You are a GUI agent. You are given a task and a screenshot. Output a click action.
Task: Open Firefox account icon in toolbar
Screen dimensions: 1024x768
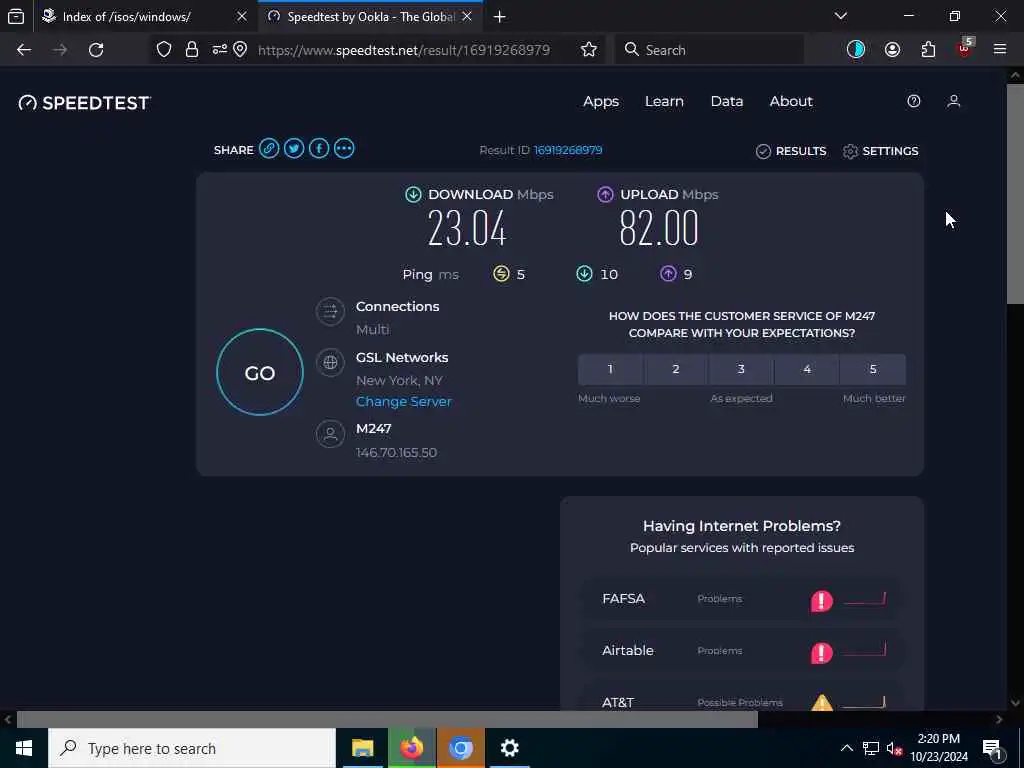(x=892, y=50)
